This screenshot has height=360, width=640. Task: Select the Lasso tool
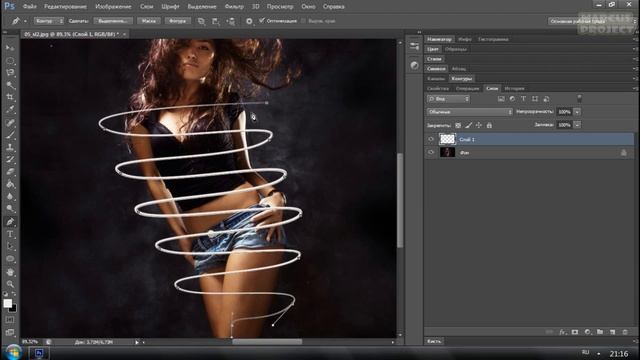[x=10, y=73]
